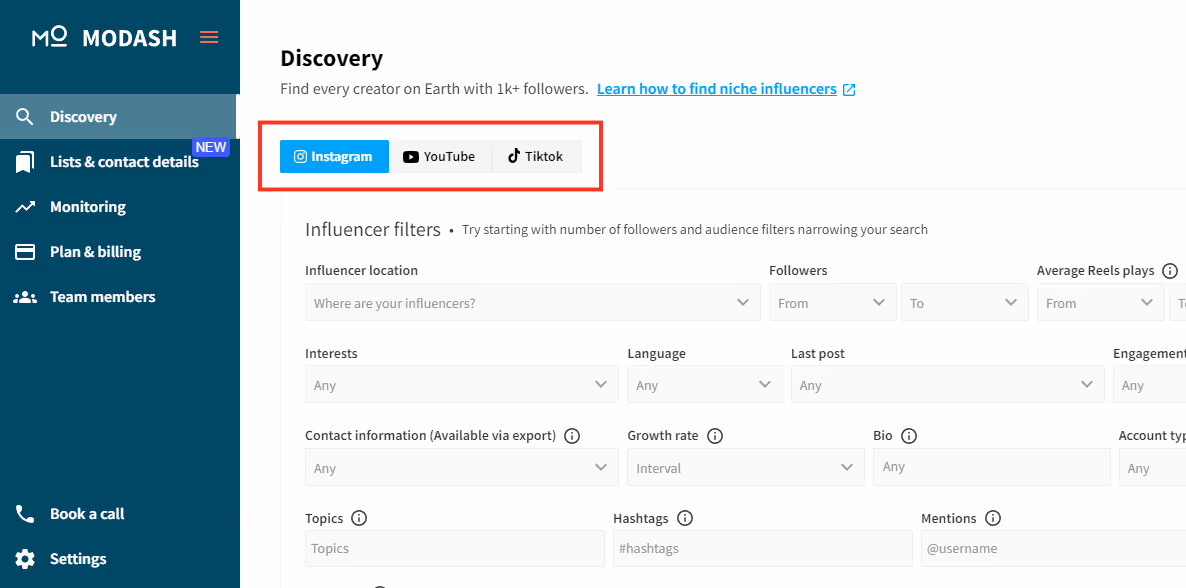Collapse sidebar with hamburger menu icon
This screenshot has width=1186, height=588.
point(209,37)
